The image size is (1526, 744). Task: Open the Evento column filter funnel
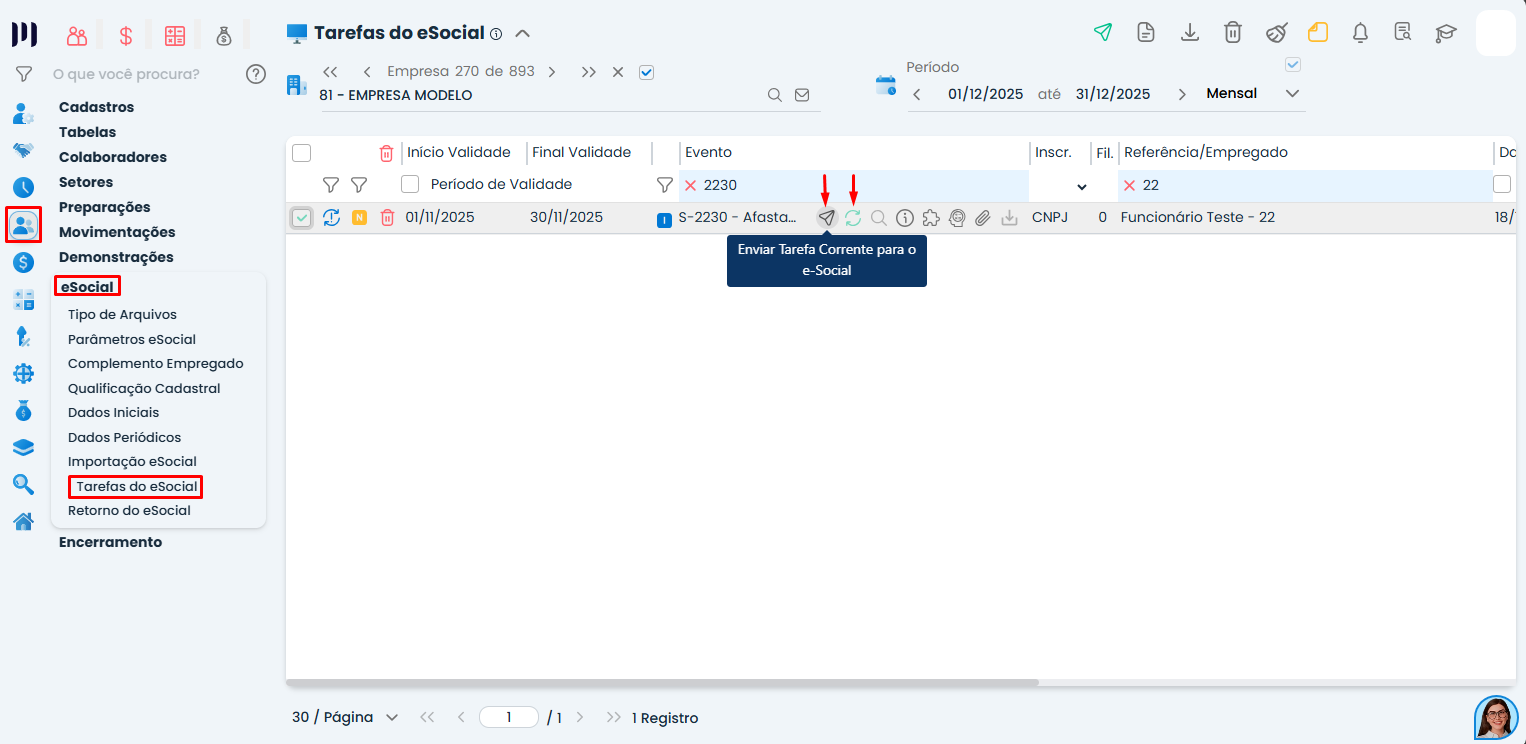[664, 184]
